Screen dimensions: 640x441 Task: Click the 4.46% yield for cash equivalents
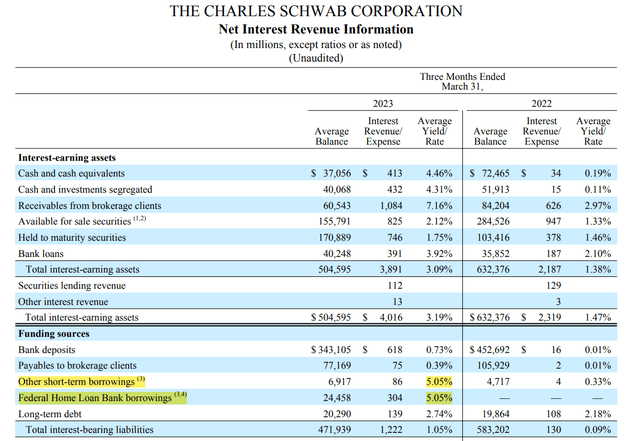(439, 174)
